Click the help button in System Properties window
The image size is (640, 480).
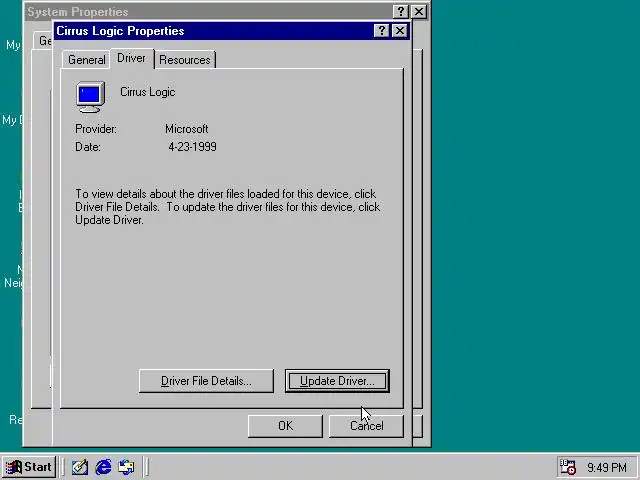pos(401,11)
